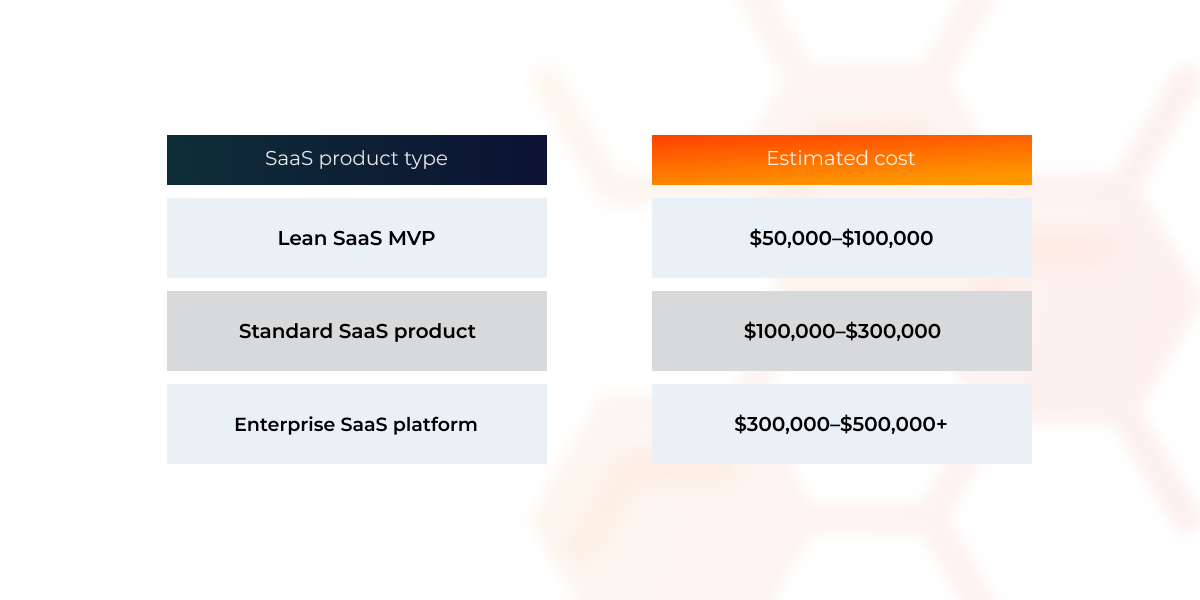Click the word "Lean" in the first row
The width and height of the screenshot is (1200, 600).
[x=299, y=238]
